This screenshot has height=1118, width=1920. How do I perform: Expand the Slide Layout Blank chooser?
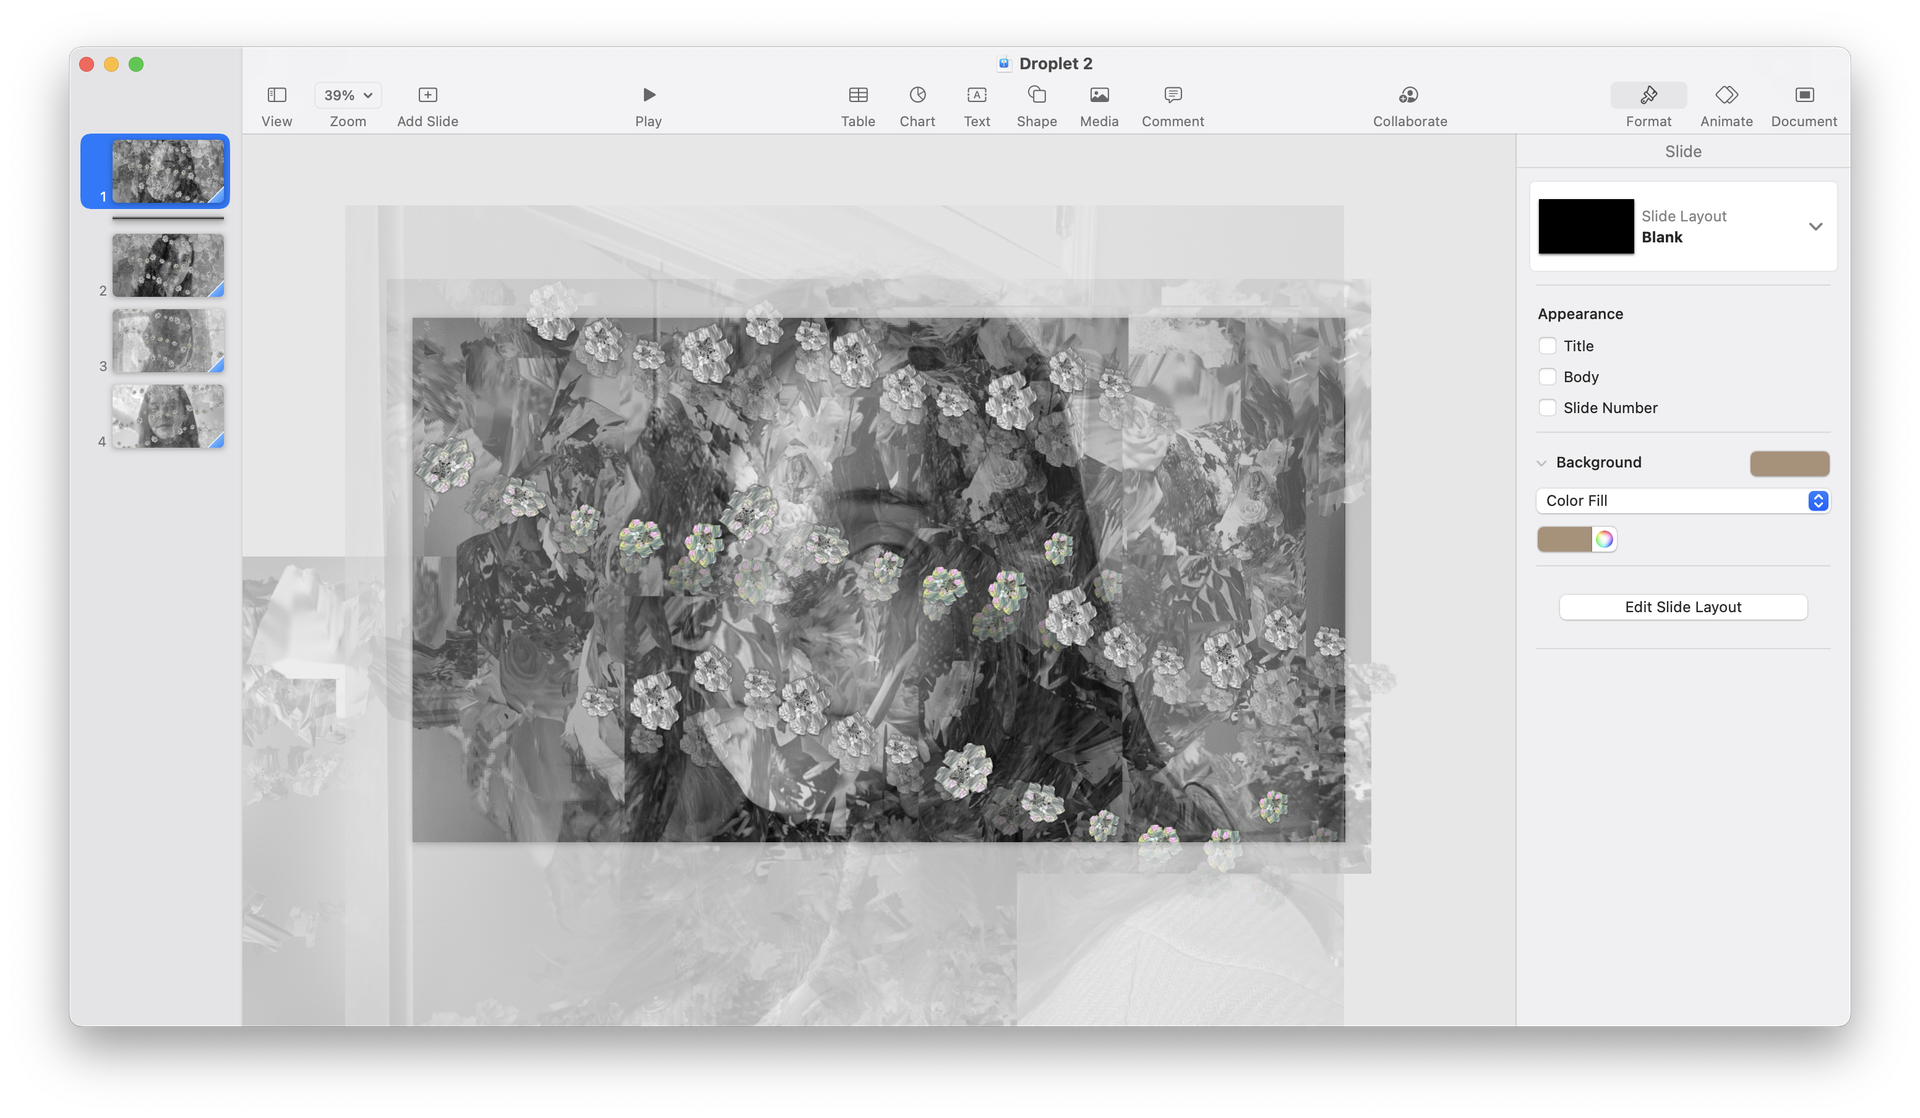tap(1815, 227)
